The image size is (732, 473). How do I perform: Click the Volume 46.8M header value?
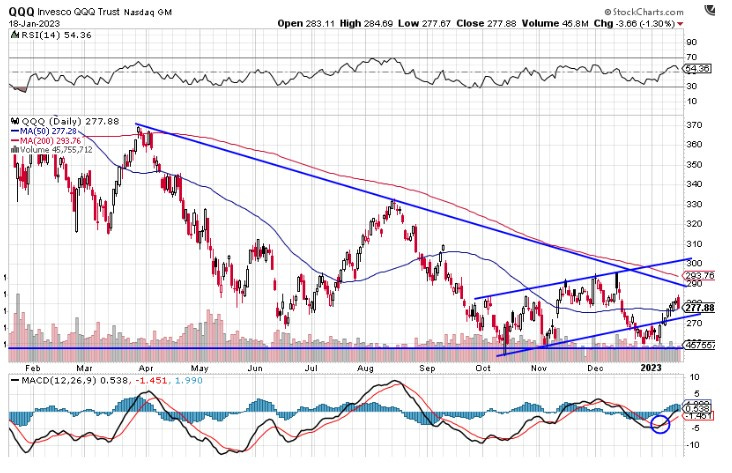(555, 23)
